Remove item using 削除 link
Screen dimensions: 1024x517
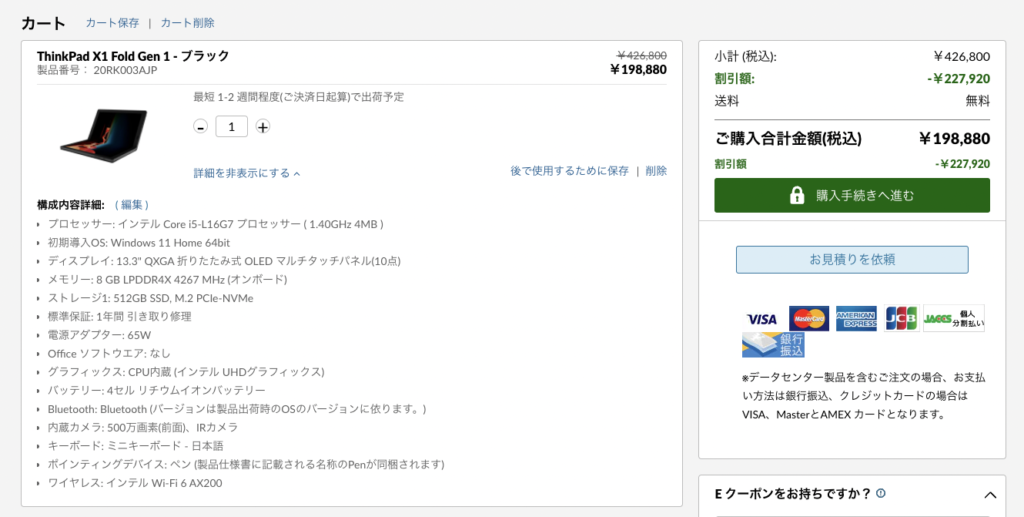pos(656,171)
